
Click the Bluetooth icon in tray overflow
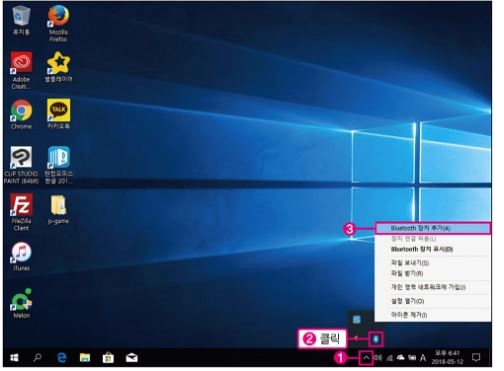(376, 339)
